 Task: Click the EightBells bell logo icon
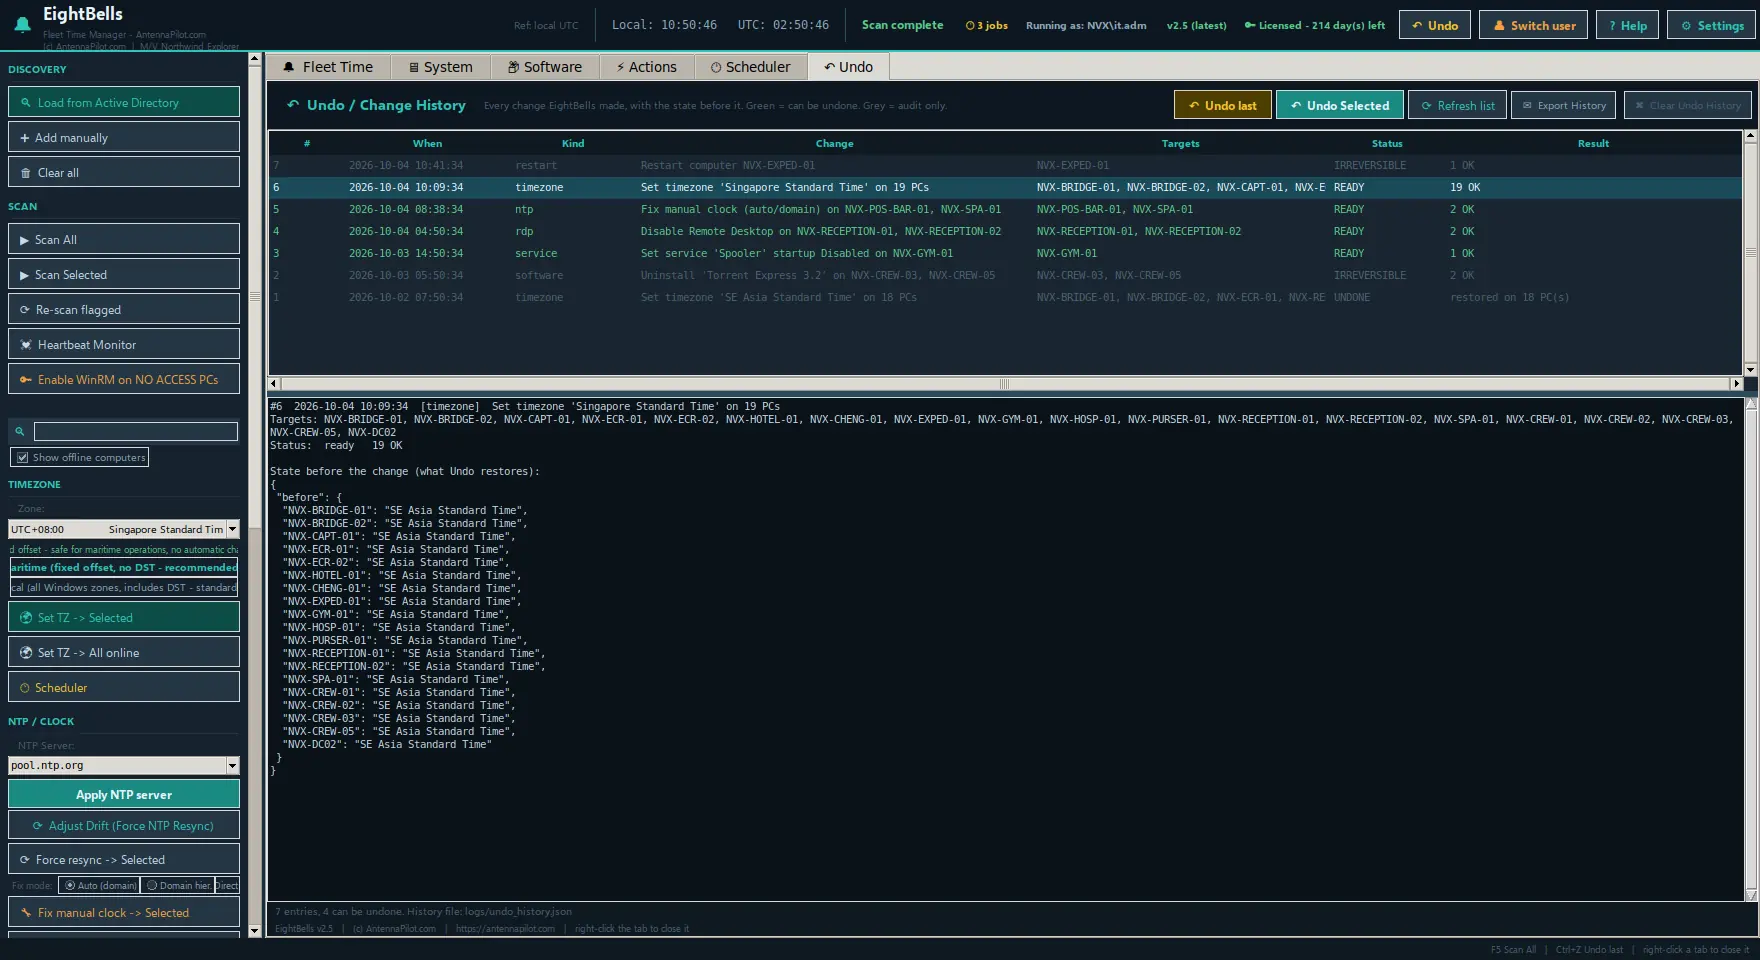(22, 25)
